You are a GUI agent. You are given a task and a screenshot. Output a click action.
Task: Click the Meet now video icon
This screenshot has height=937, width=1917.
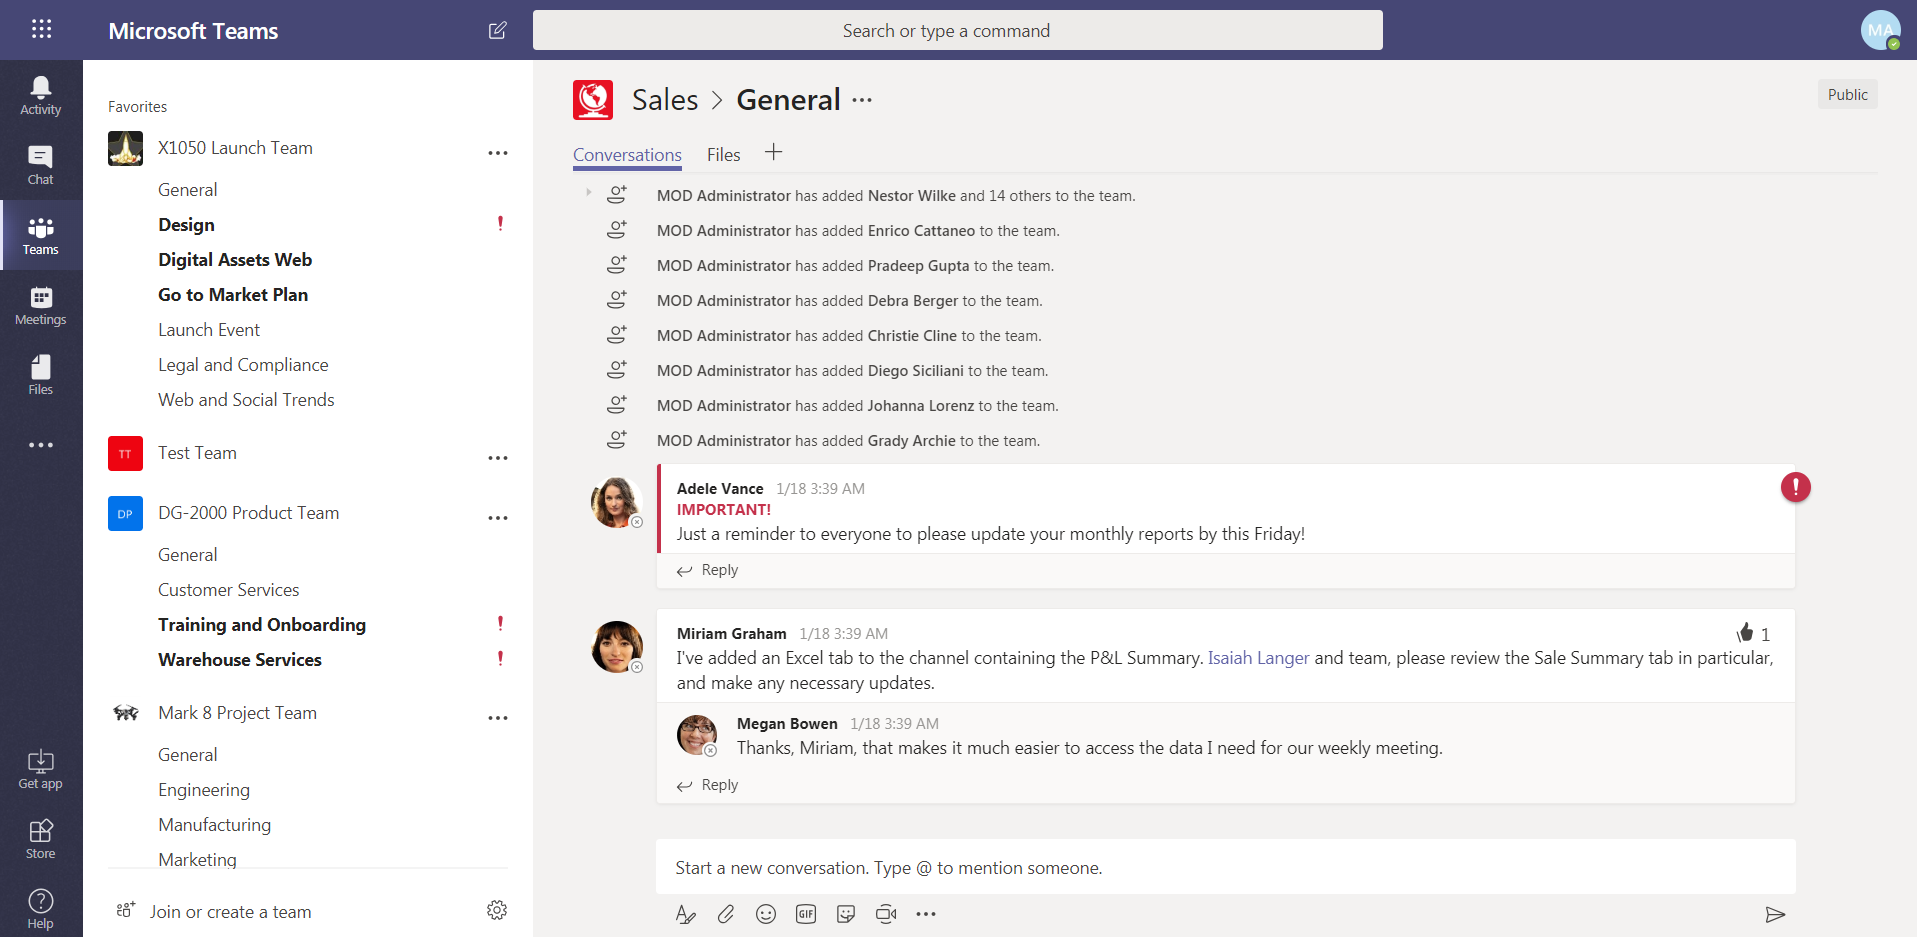click(886, 914)
